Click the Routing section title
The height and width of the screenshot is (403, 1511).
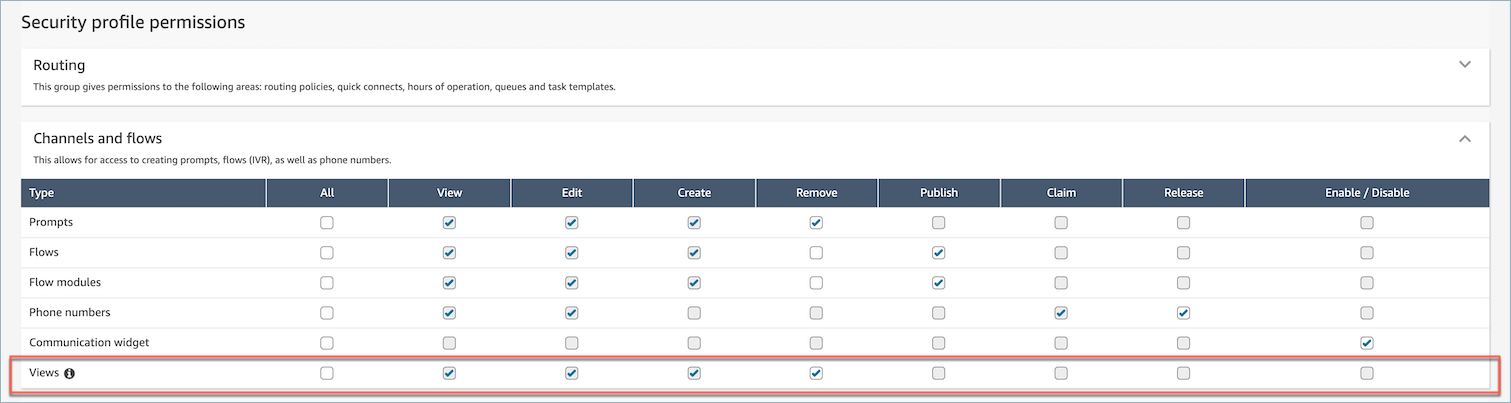pyautogui.click(x=59, y=65)
